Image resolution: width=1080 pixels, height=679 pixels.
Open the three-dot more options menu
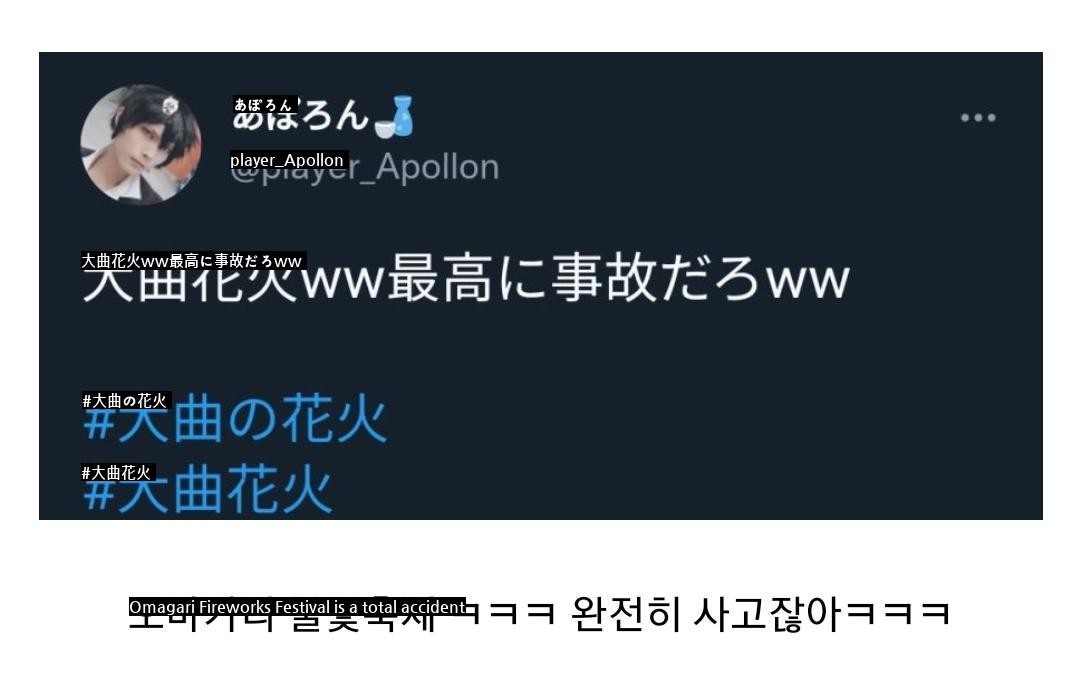click(978, 118)
